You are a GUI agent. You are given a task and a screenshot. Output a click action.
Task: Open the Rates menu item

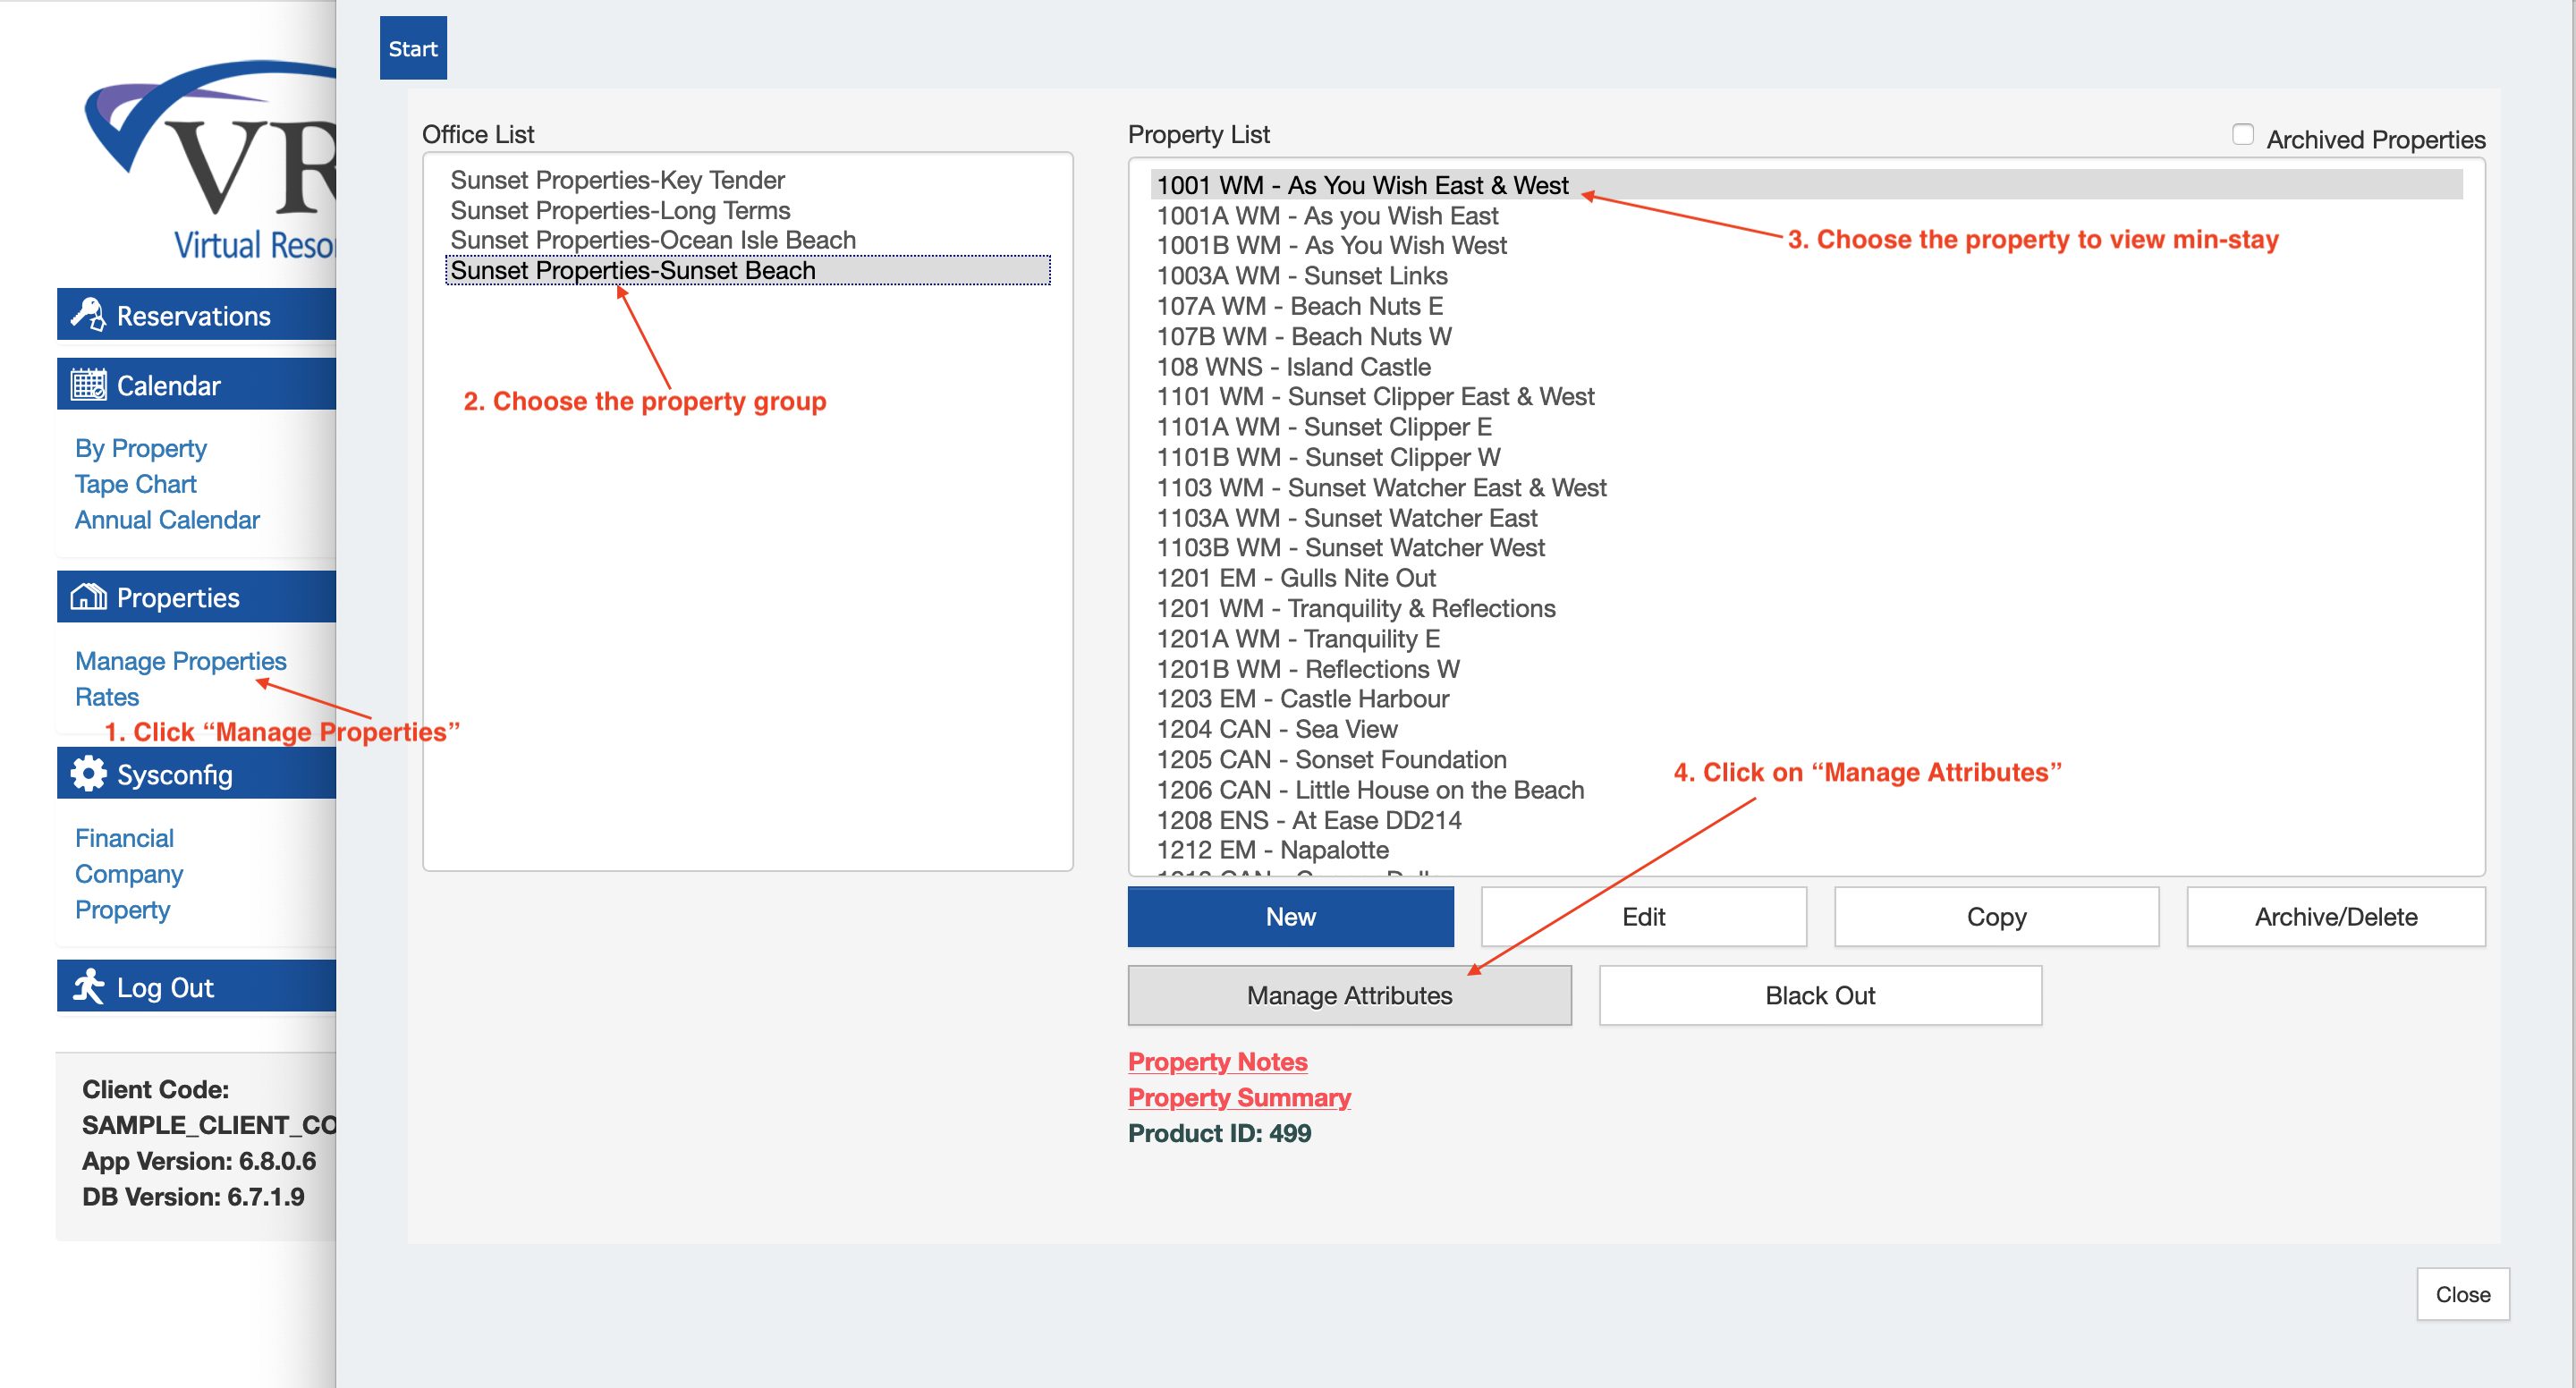pos(107,697)
